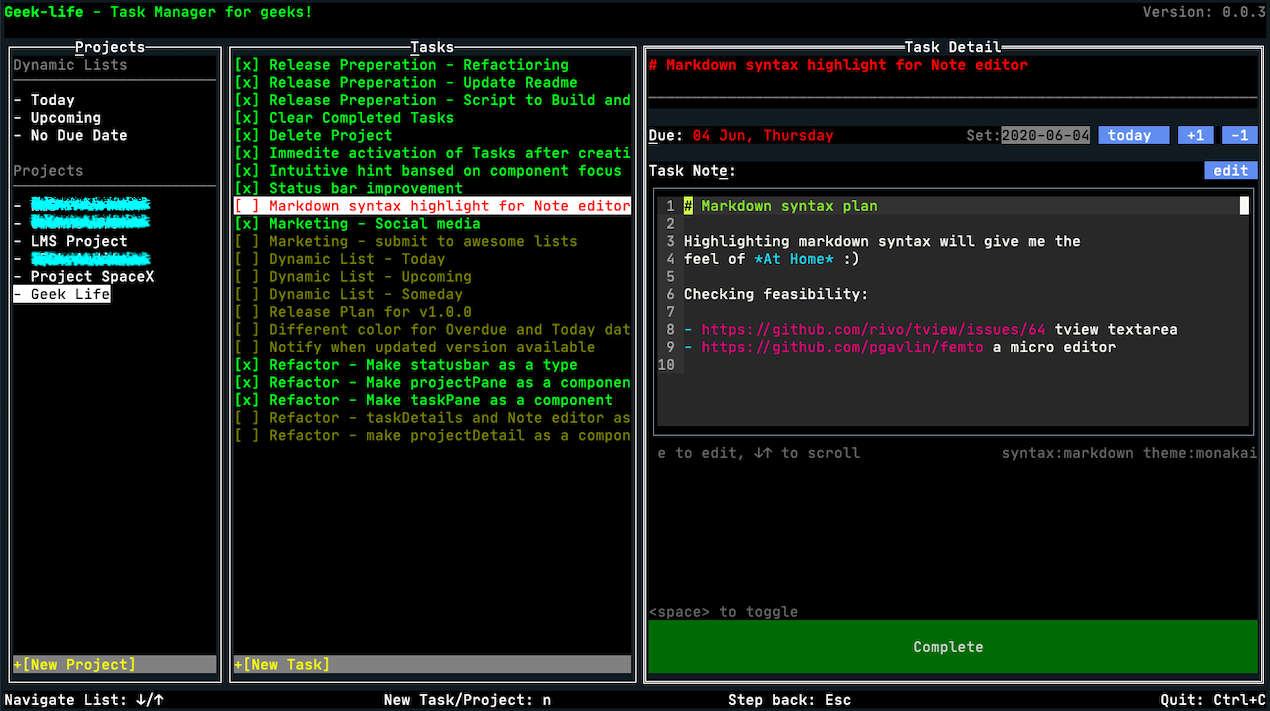1270x711 pixels.
Task: Select task Release Plan for v1.0.0
Action: tap(370, 312)
